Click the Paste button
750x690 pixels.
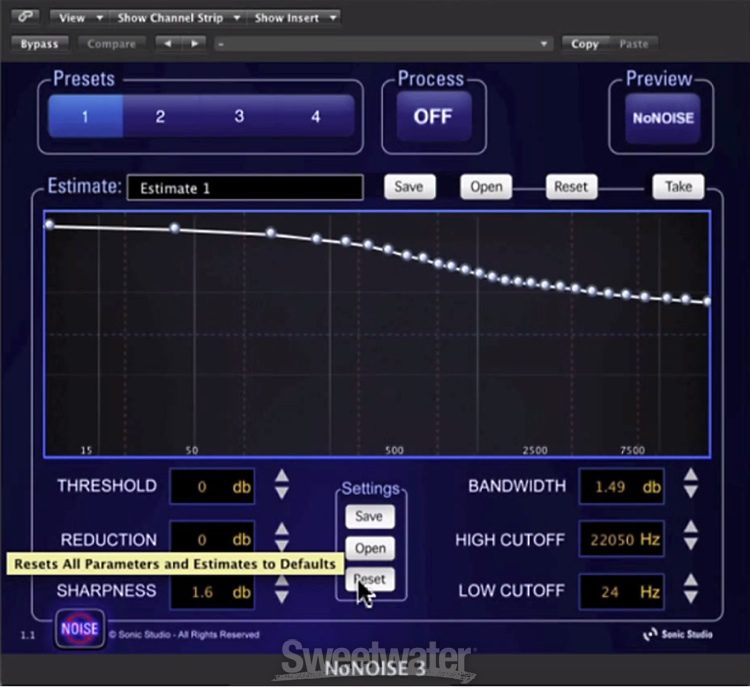634,44
